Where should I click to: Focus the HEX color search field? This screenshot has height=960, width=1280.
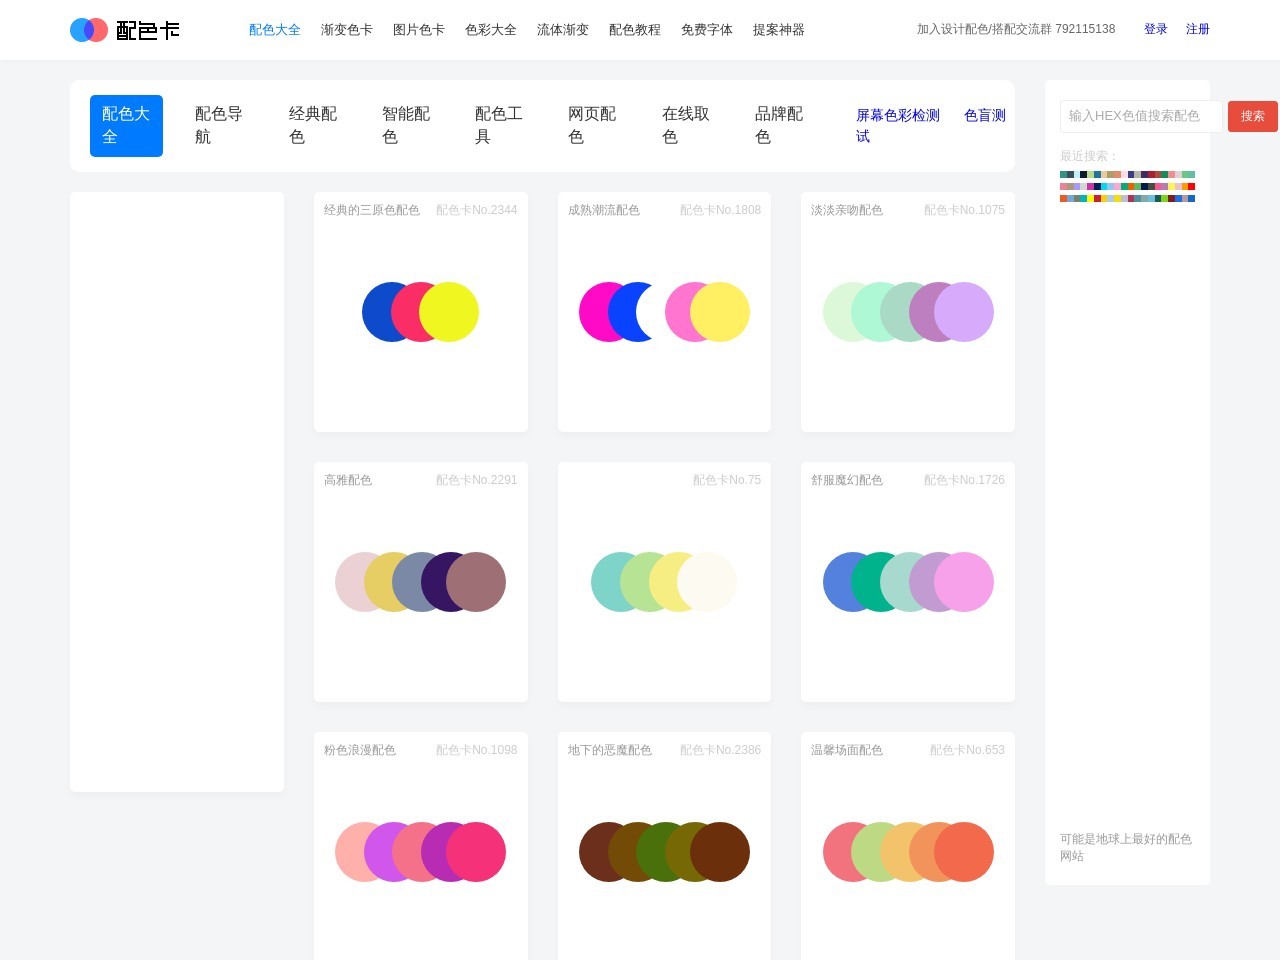(x=1141, y=116)
